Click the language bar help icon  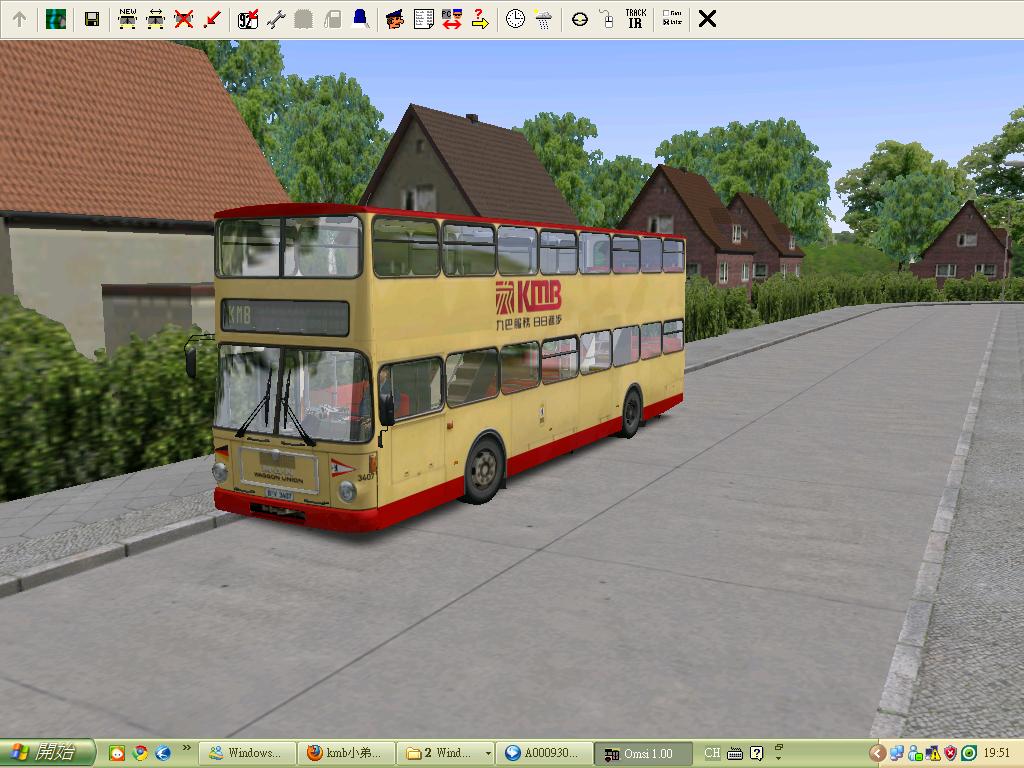[x=757, y=753]
